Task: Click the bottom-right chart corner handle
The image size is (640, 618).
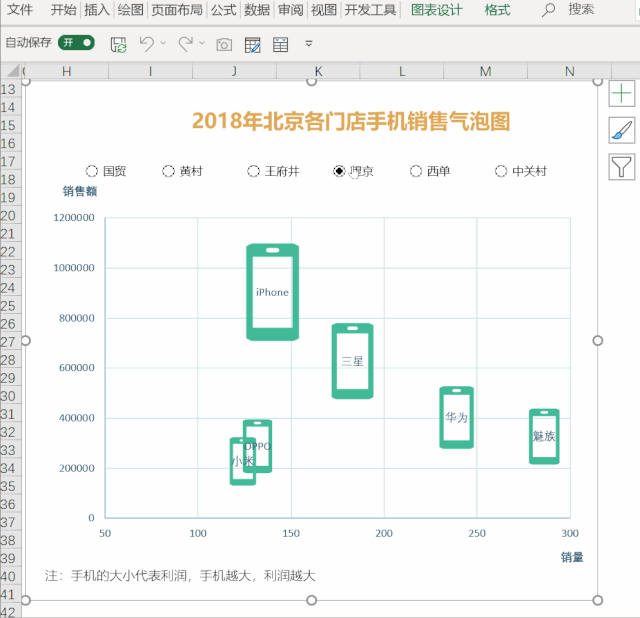Action: 598,600
